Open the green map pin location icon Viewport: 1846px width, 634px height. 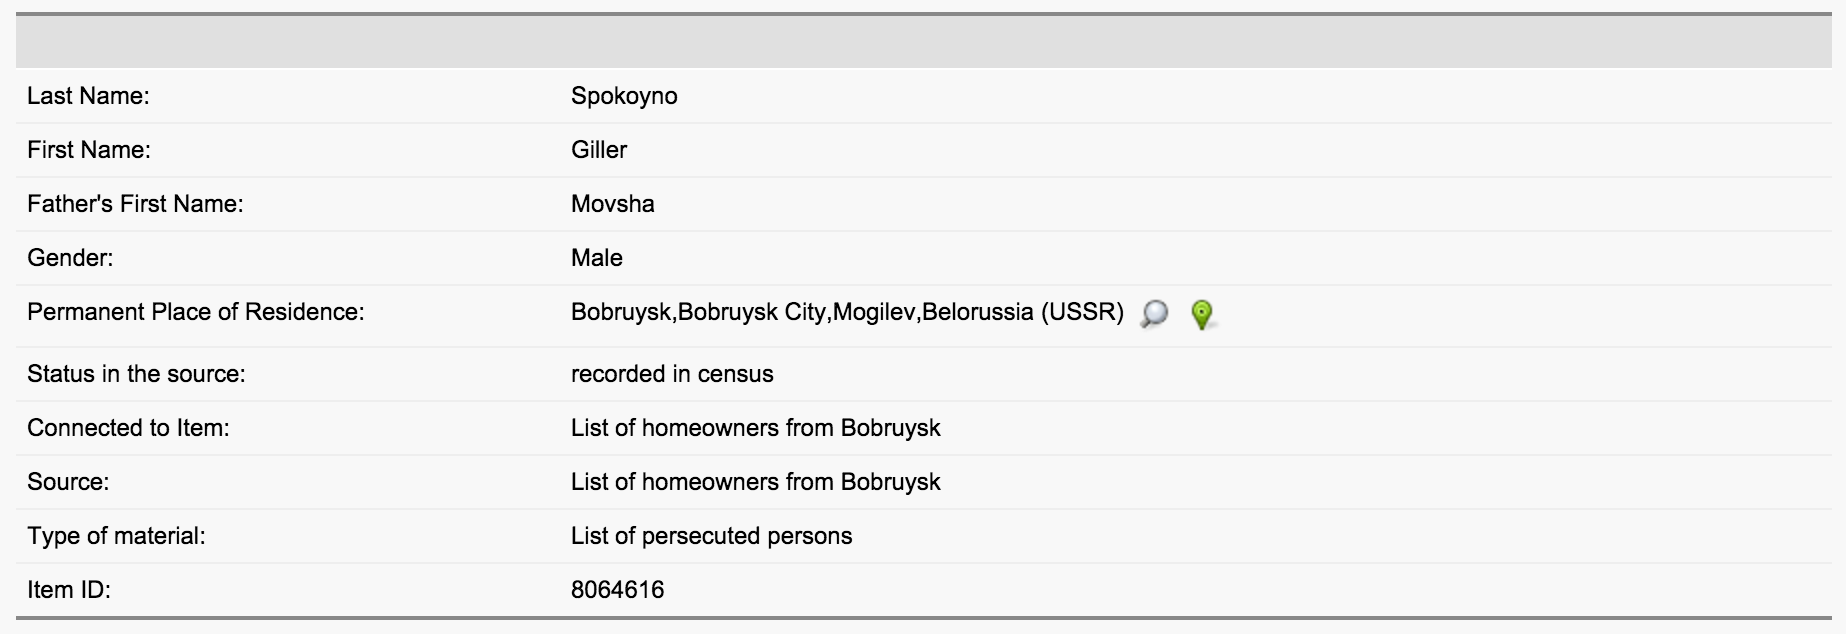[x=1202, y=314]
